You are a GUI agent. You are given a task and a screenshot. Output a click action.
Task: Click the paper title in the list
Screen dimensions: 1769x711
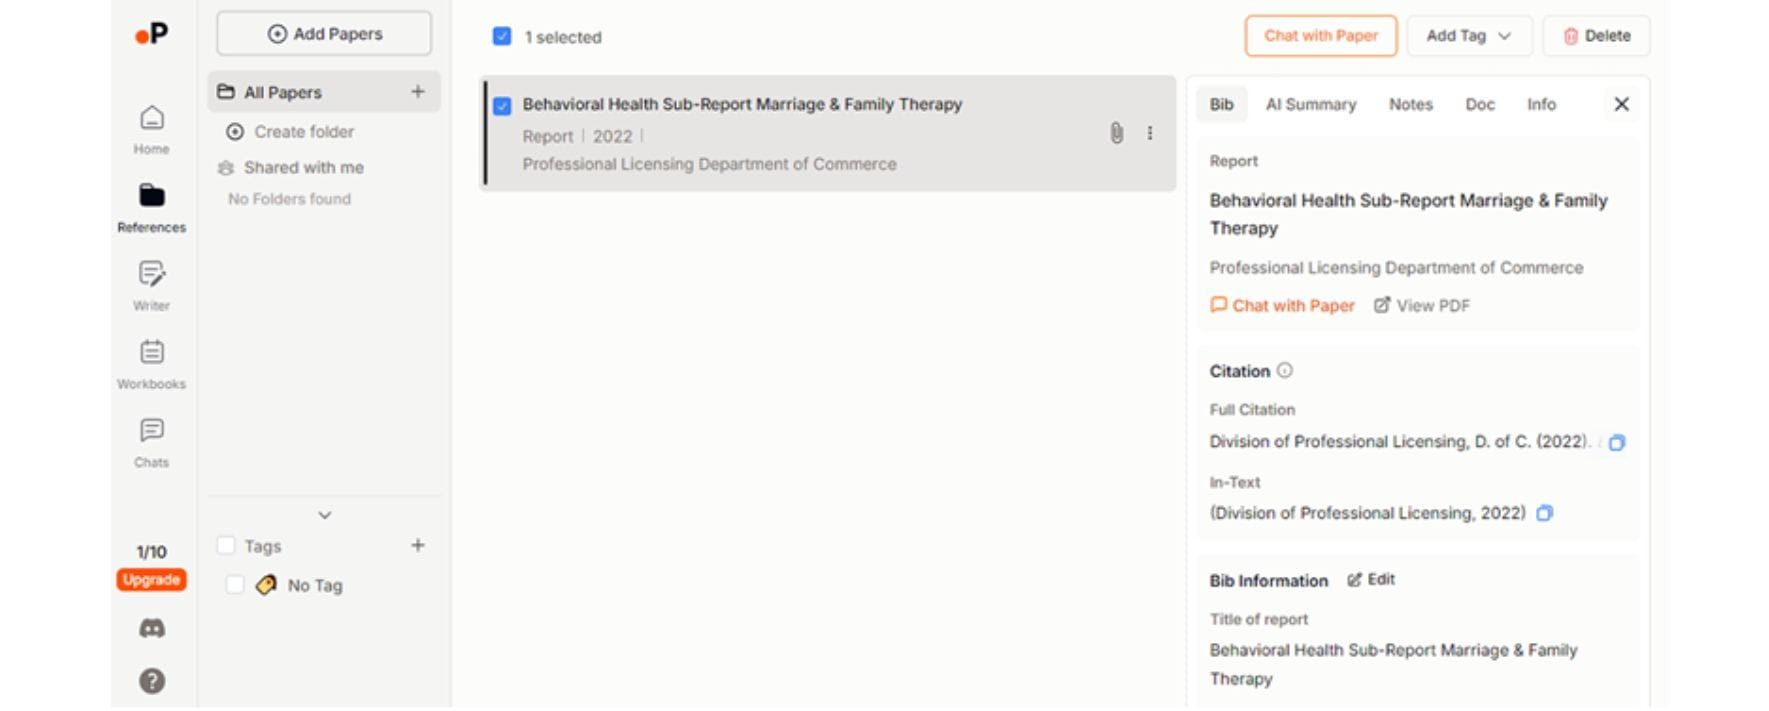(x=742, y=104)
